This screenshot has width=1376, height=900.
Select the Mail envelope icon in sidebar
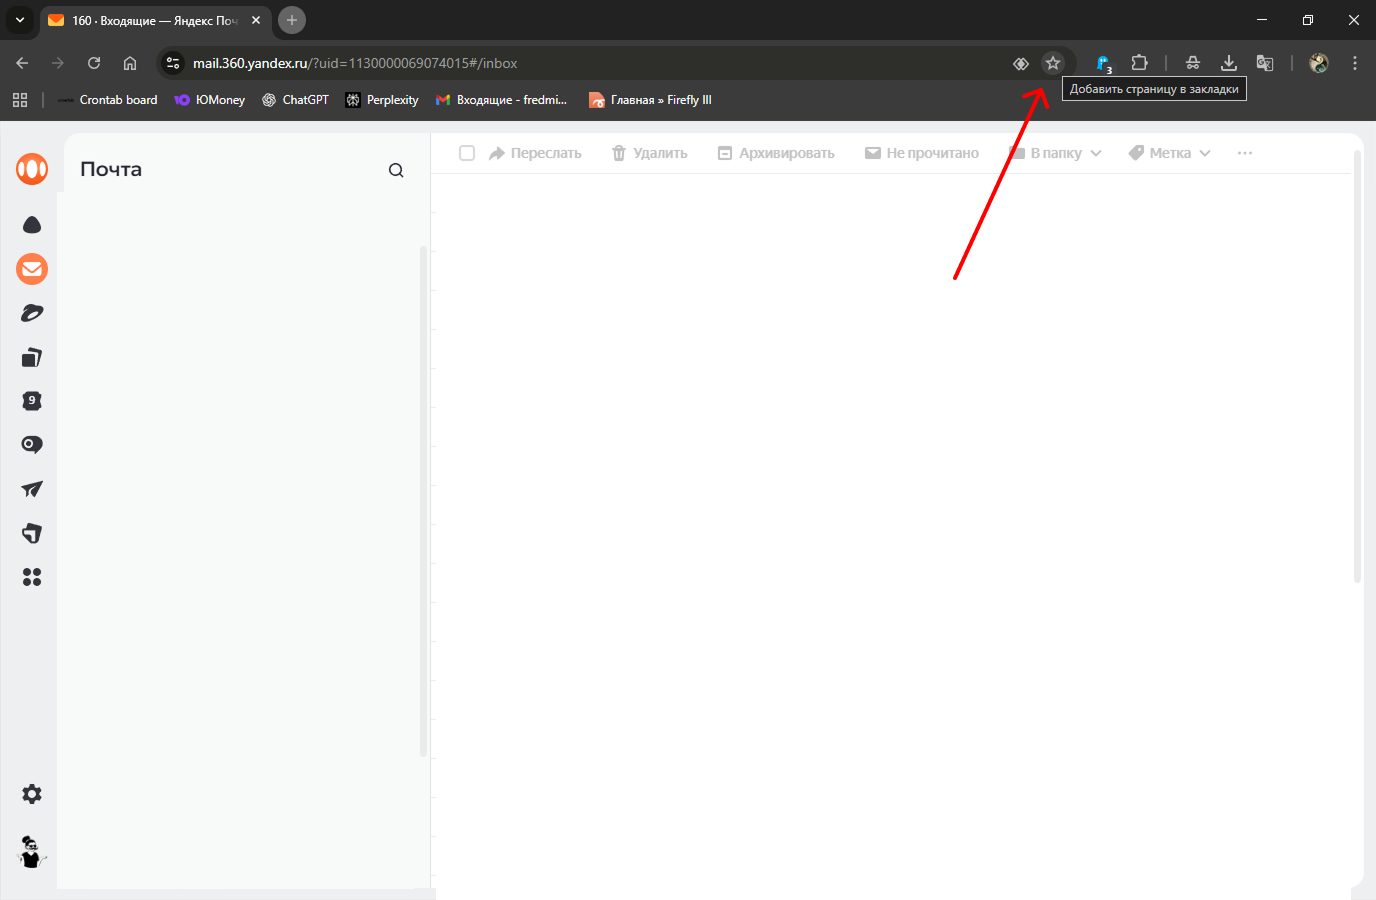[x=32, y=269]
